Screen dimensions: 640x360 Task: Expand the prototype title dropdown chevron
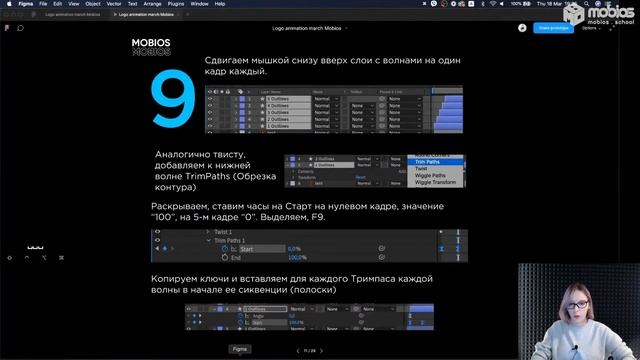pyautogui.click(x=347, y=29)
